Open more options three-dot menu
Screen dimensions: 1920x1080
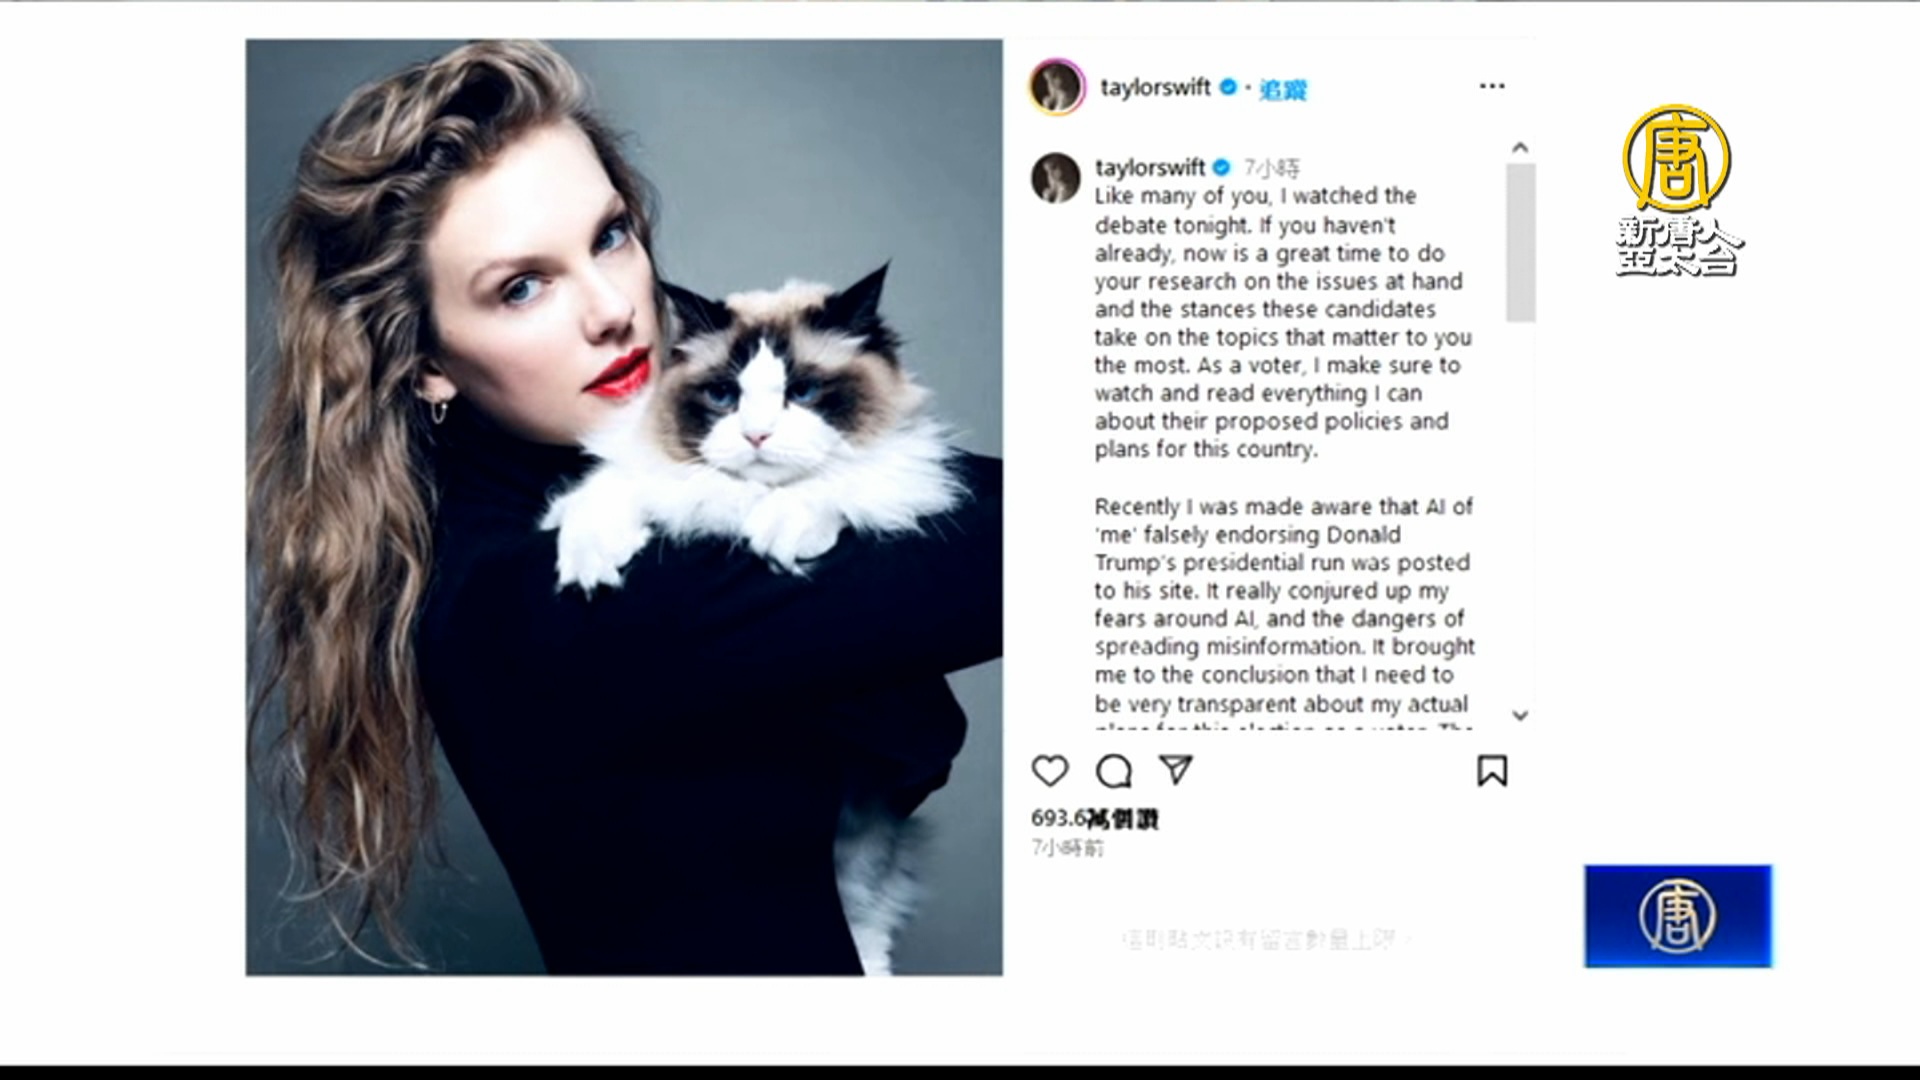(1492, 86)
